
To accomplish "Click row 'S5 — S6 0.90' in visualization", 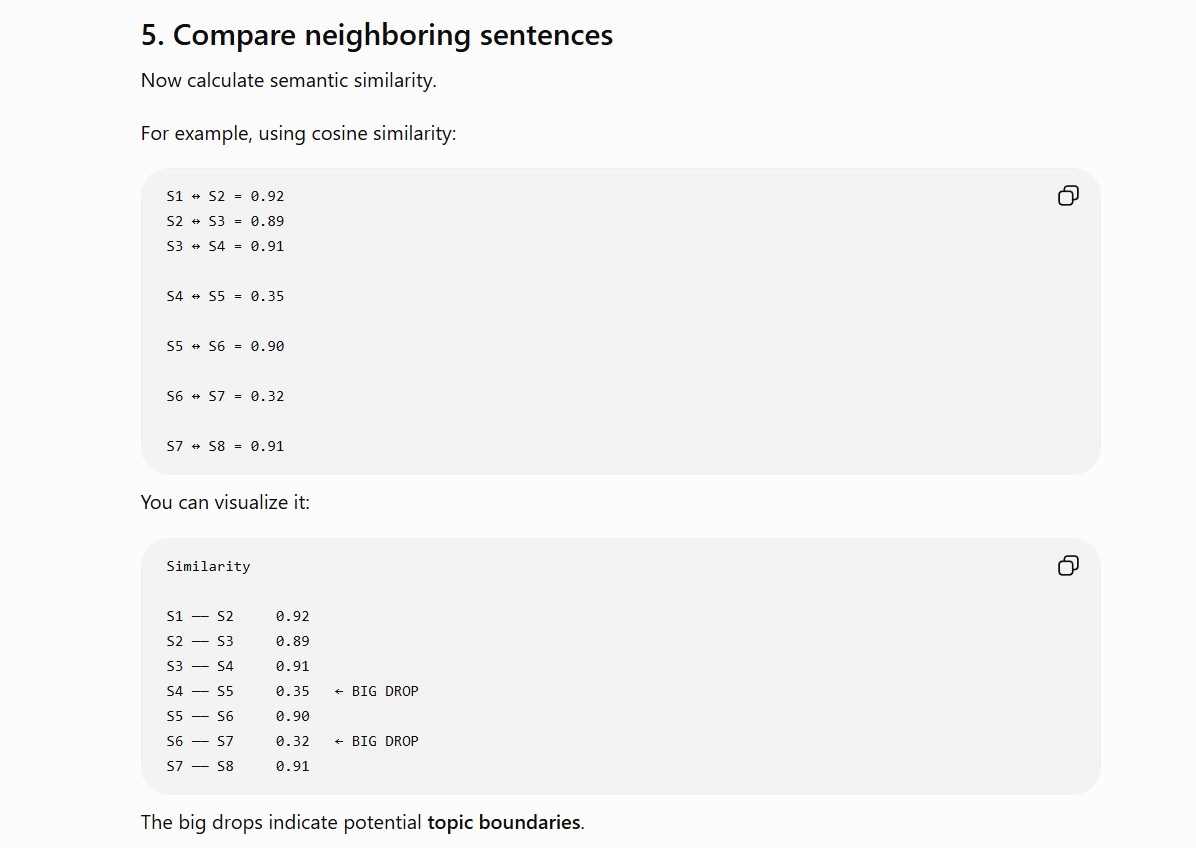I will click(x=238, y=716).
